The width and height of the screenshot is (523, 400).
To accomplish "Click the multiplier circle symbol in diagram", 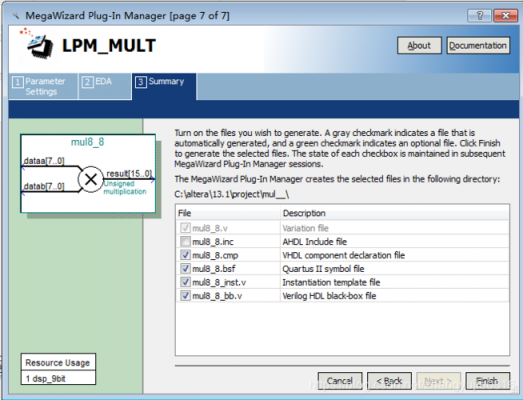I will click(x=91, y=179).
